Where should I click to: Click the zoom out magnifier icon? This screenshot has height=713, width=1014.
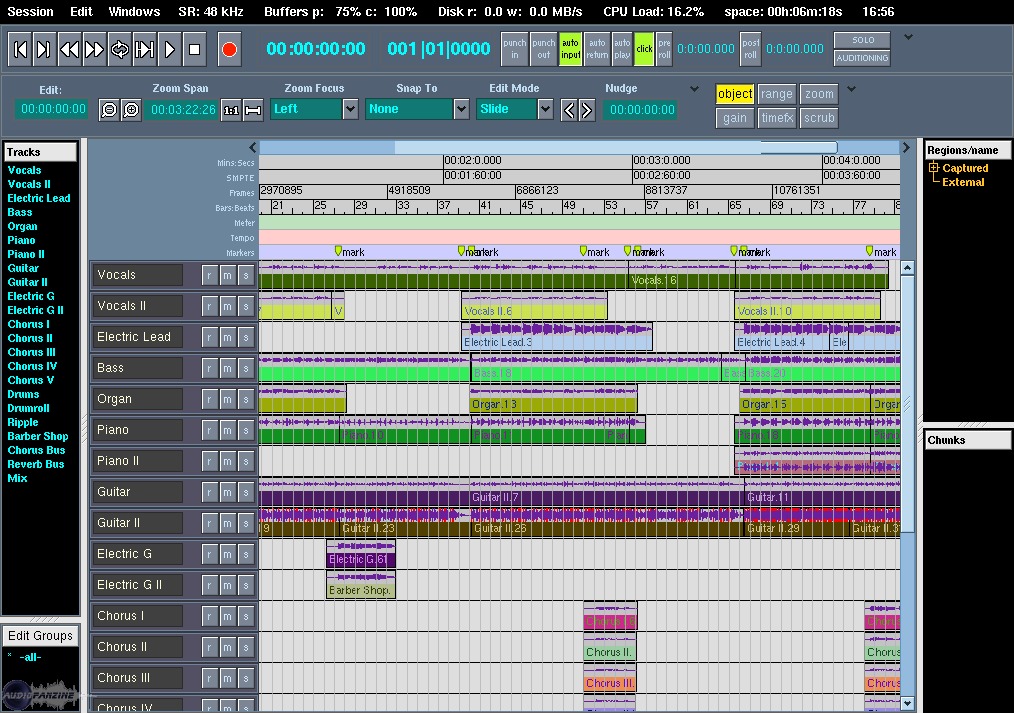pyautogui.click(x=109, y=110)
